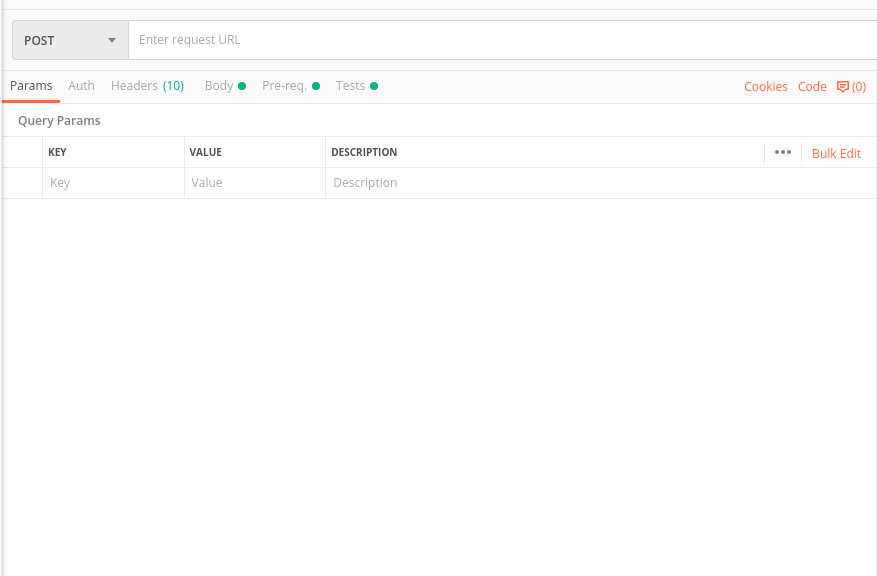
Task: Click the Code link
Action: click(812, 87)
